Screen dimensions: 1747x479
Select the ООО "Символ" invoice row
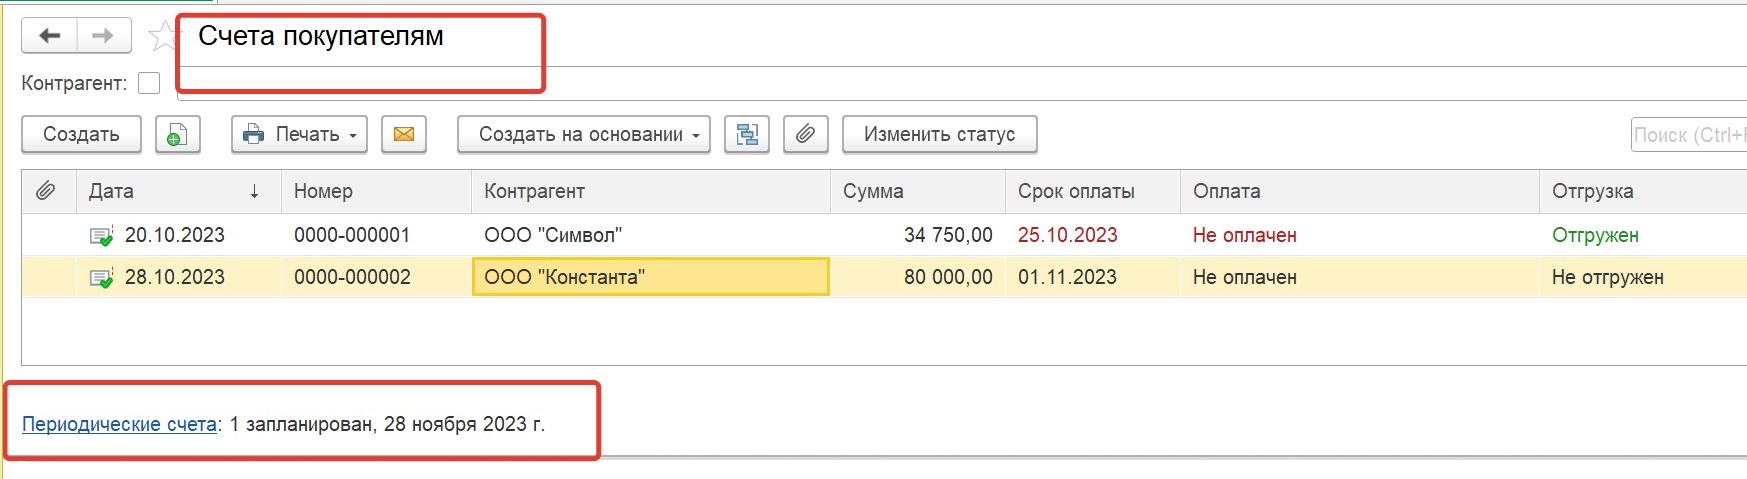[884, 235]
